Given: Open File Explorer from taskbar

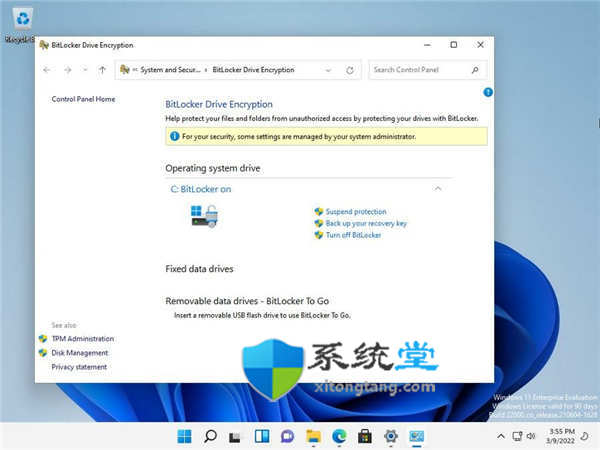Looking at the screenshot, I should tap(313, 436).
